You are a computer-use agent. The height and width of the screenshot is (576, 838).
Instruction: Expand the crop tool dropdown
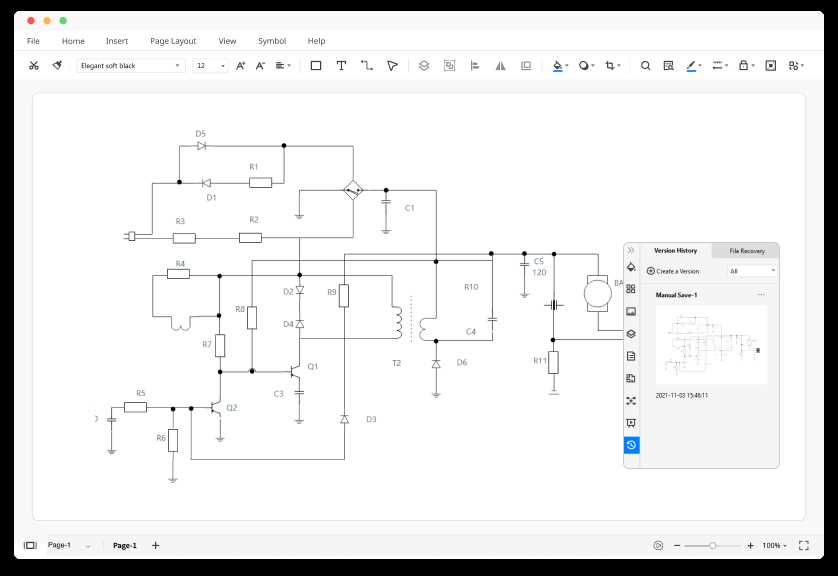(x=619, y=66)
